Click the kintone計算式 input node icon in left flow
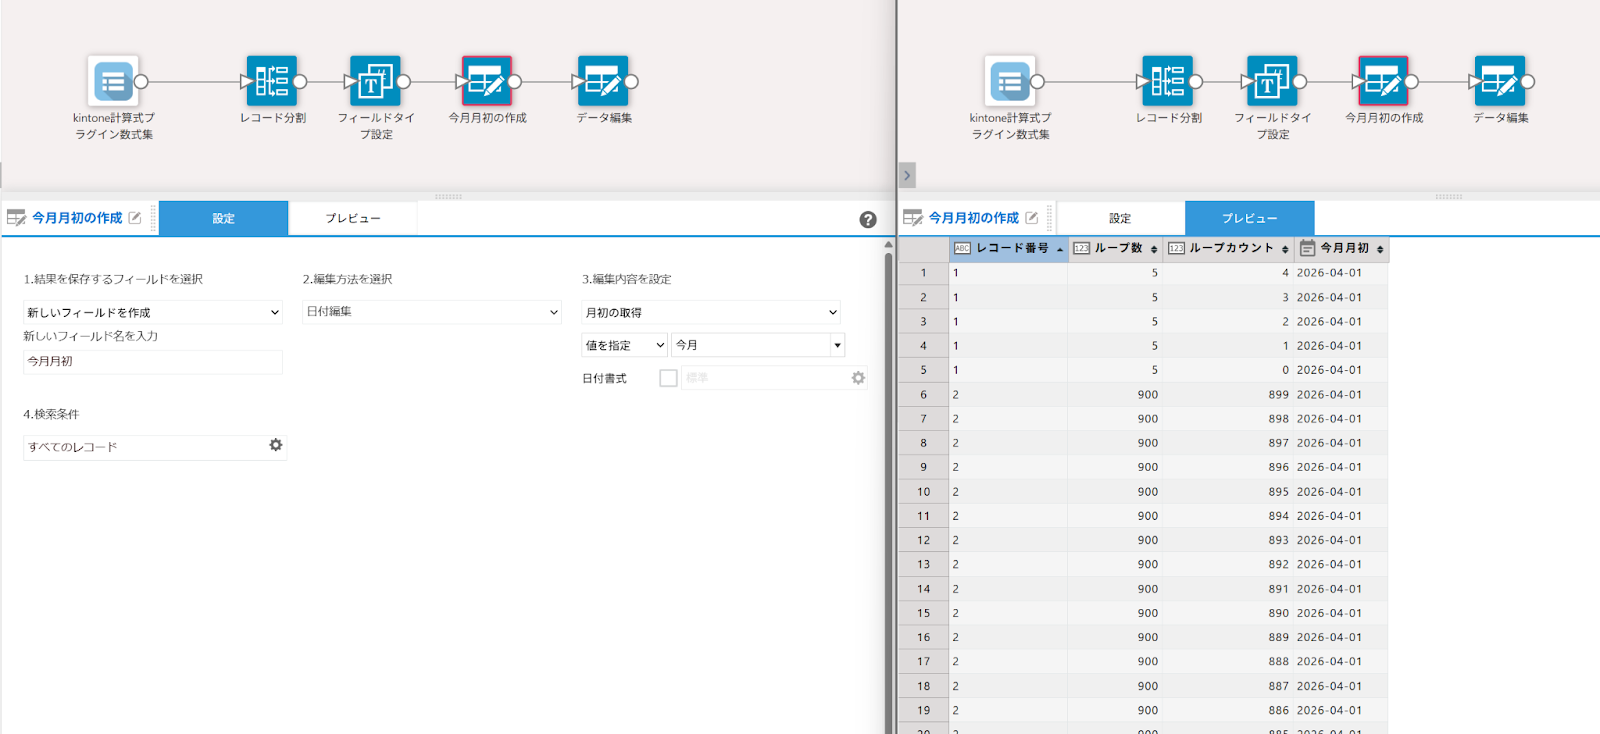The width and height of the screenshot is (1600, 734). click(113, 81)
